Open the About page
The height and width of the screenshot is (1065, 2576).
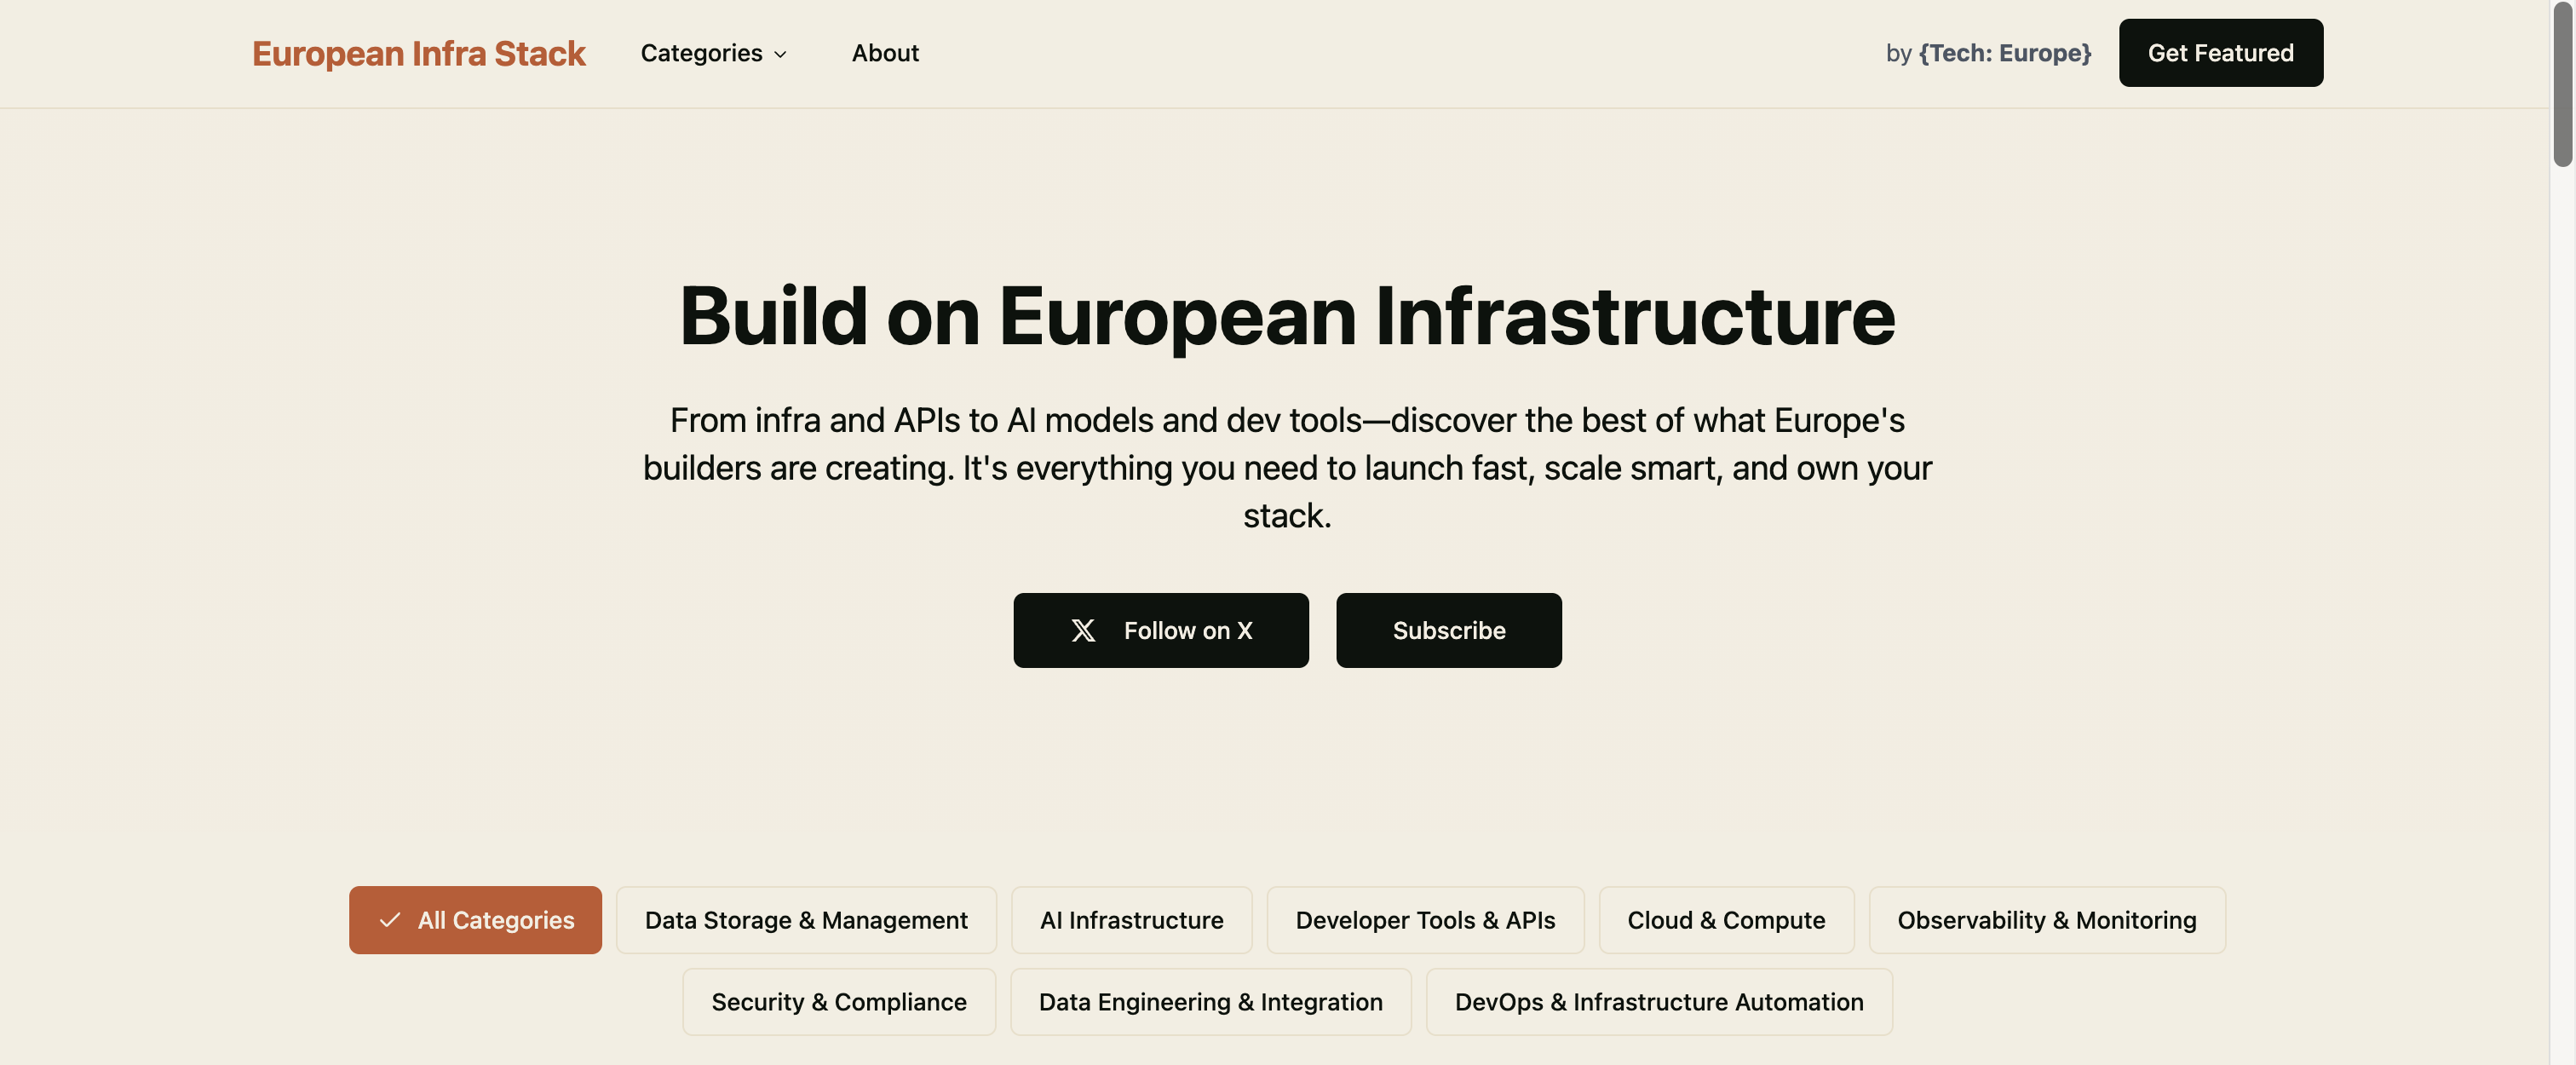[884, 53]
